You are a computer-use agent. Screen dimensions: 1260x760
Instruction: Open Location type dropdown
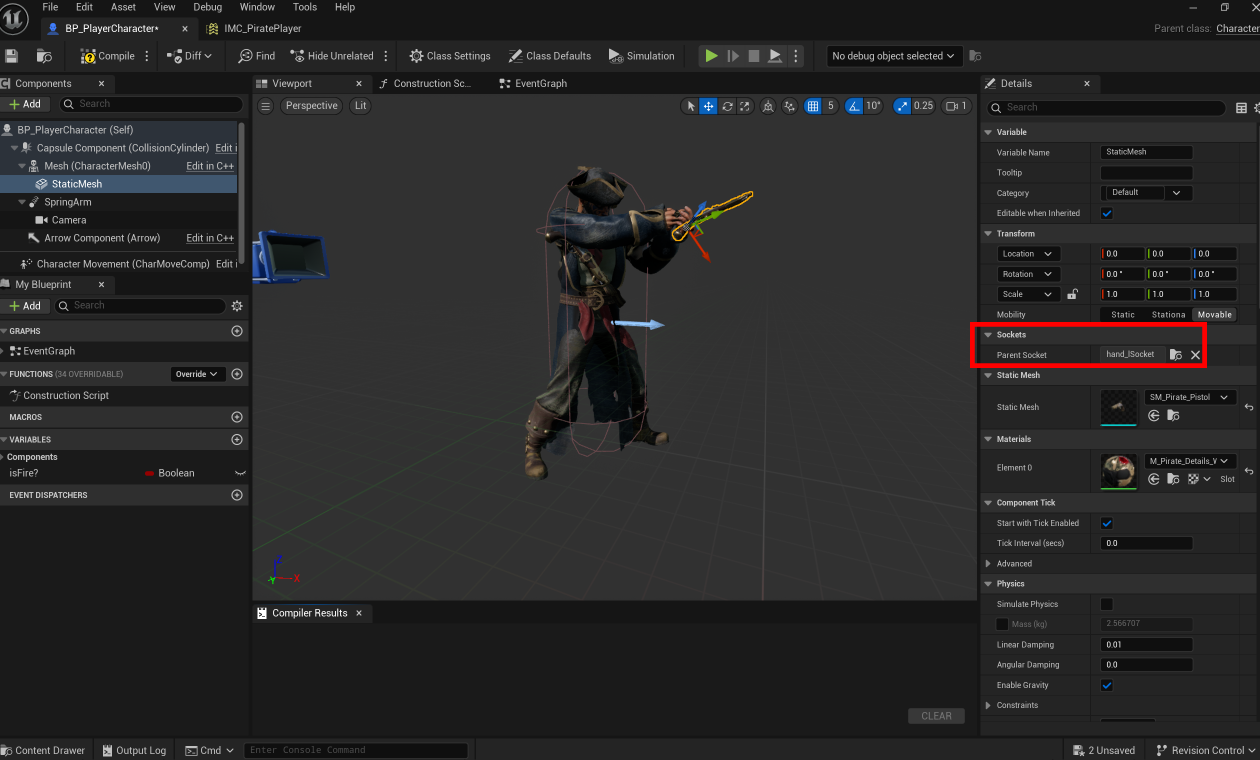1029,254
